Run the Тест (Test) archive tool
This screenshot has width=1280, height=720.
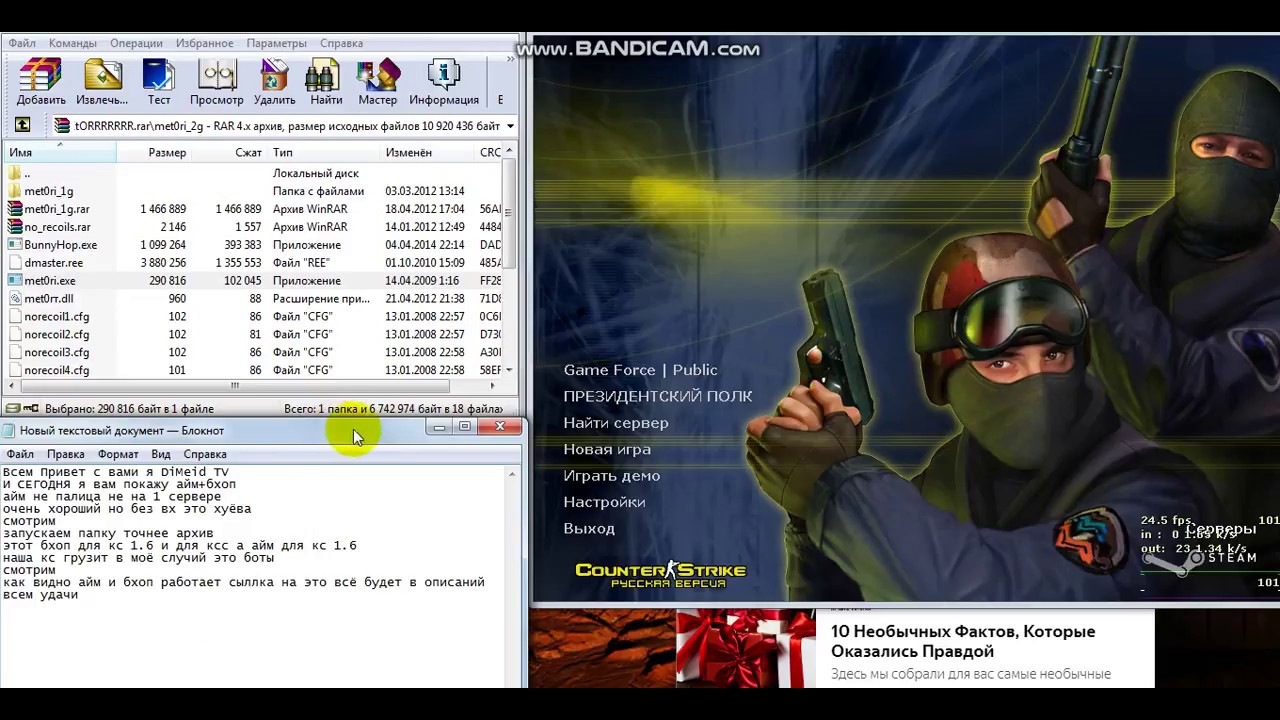159,82
